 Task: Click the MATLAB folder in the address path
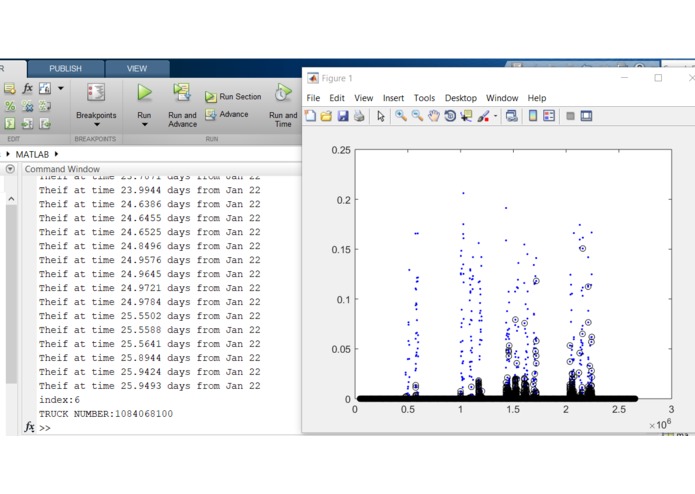[32, 154]
